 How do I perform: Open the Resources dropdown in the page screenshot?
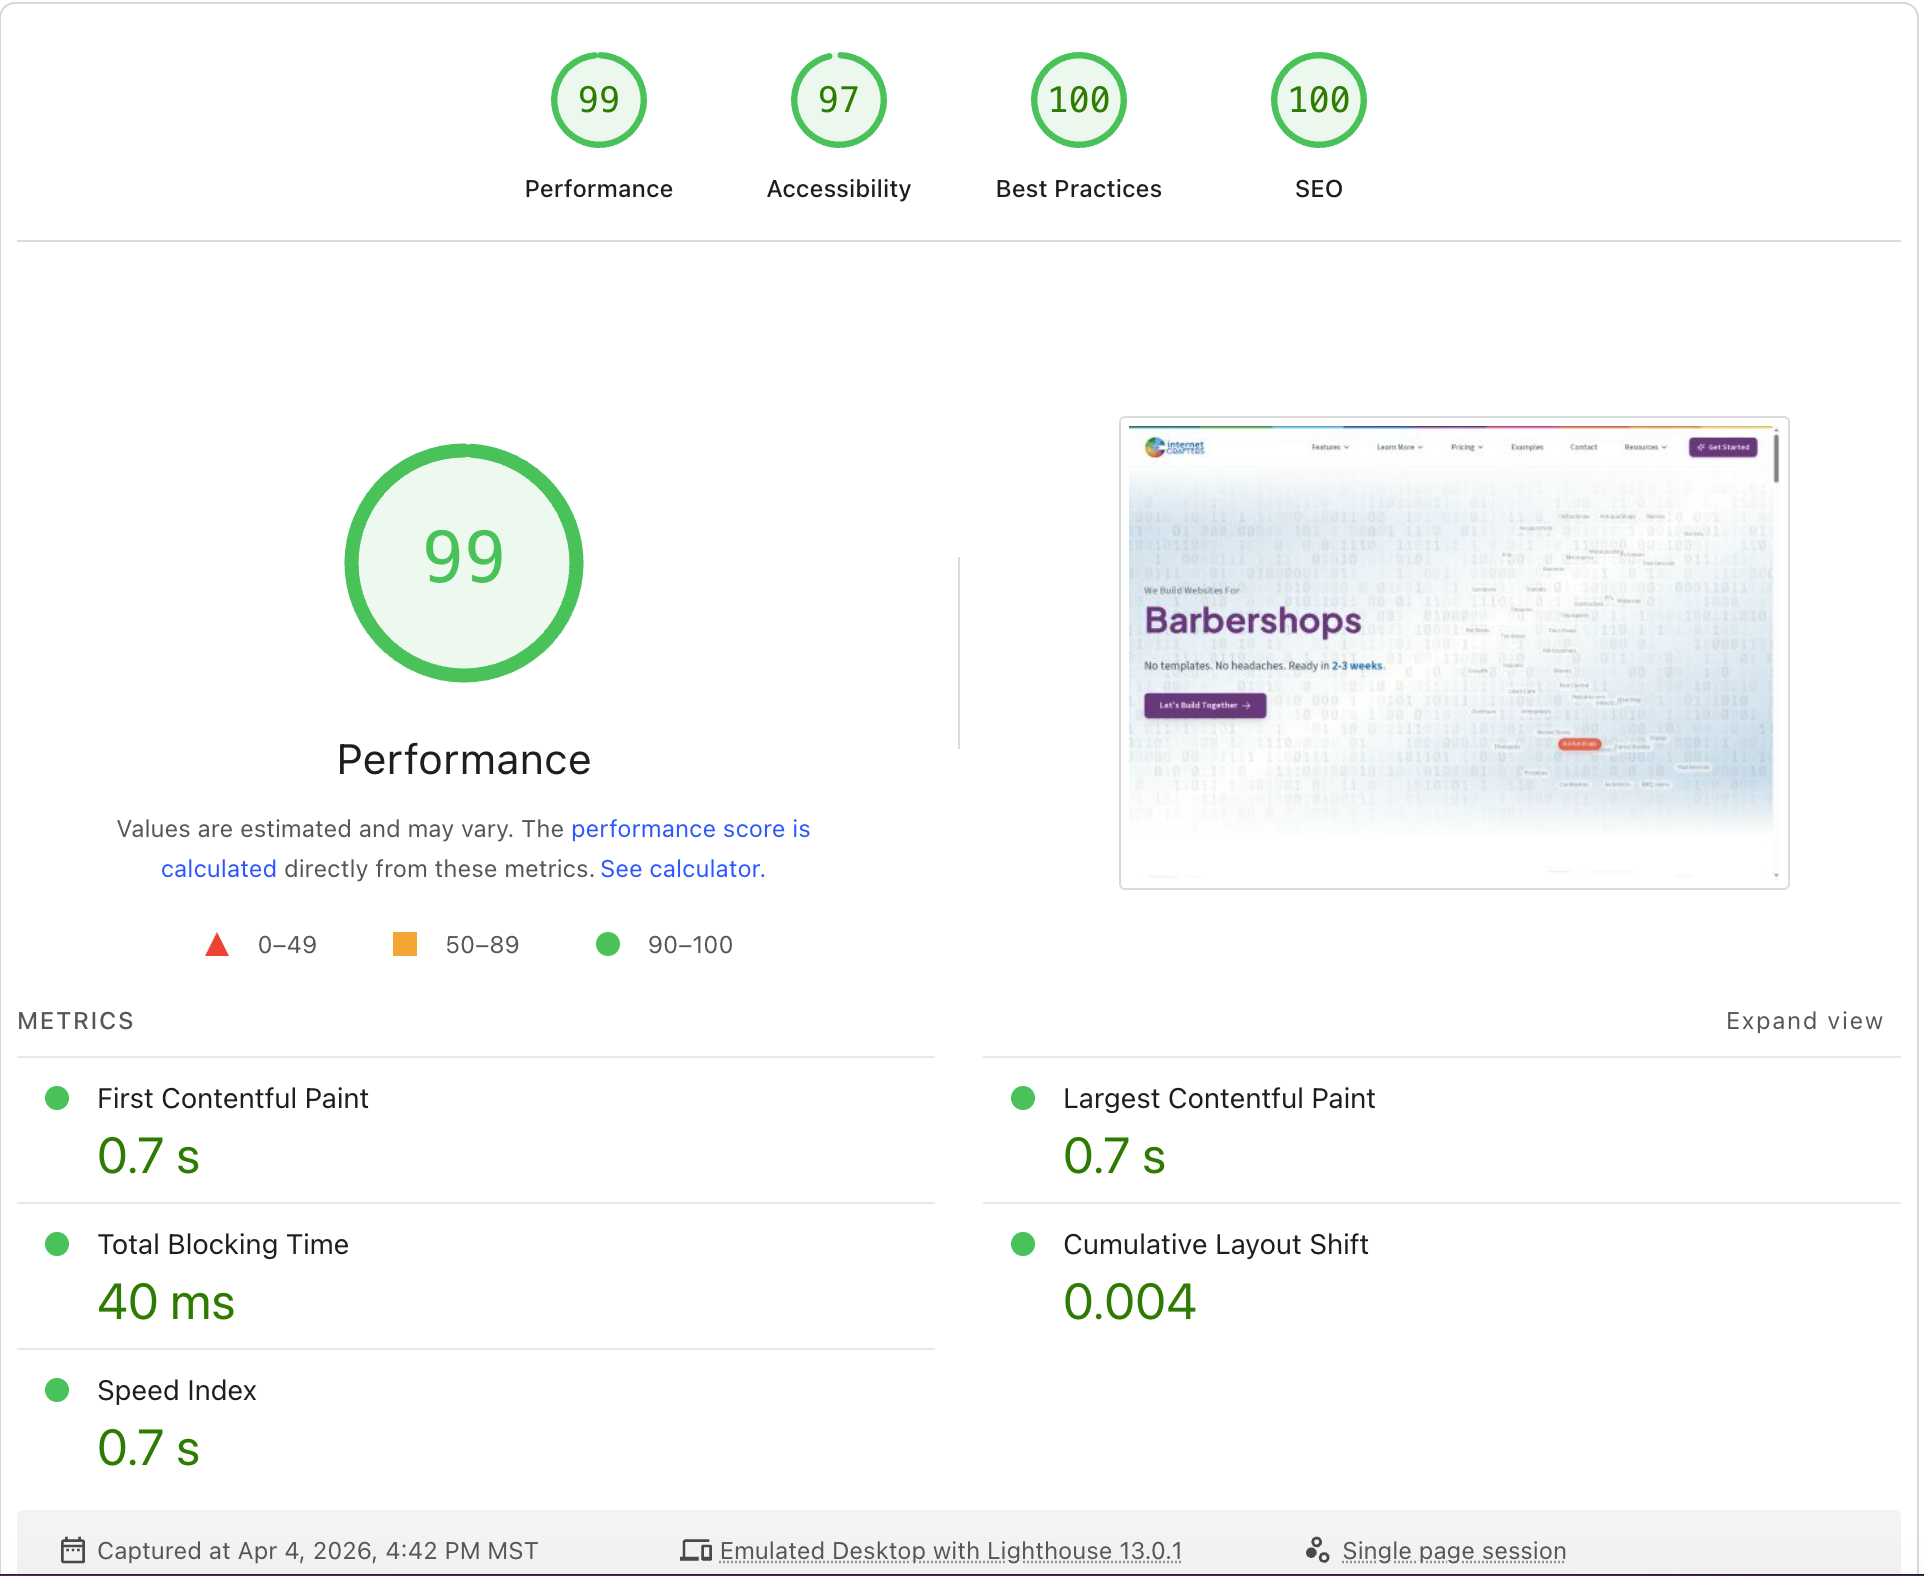tap(1645, 447)
